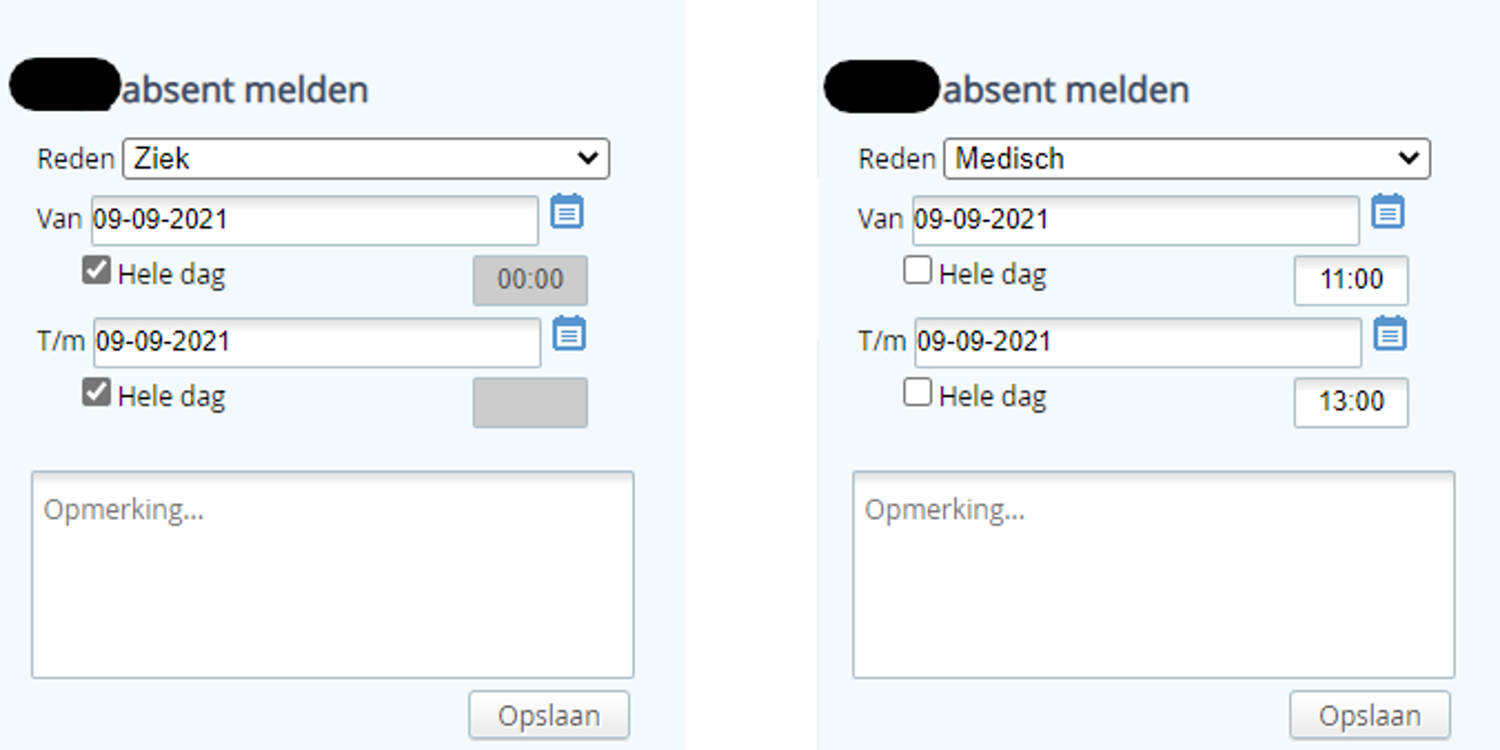Uncheck Hele dag under T/m in Ziek form

coord(96,393)
